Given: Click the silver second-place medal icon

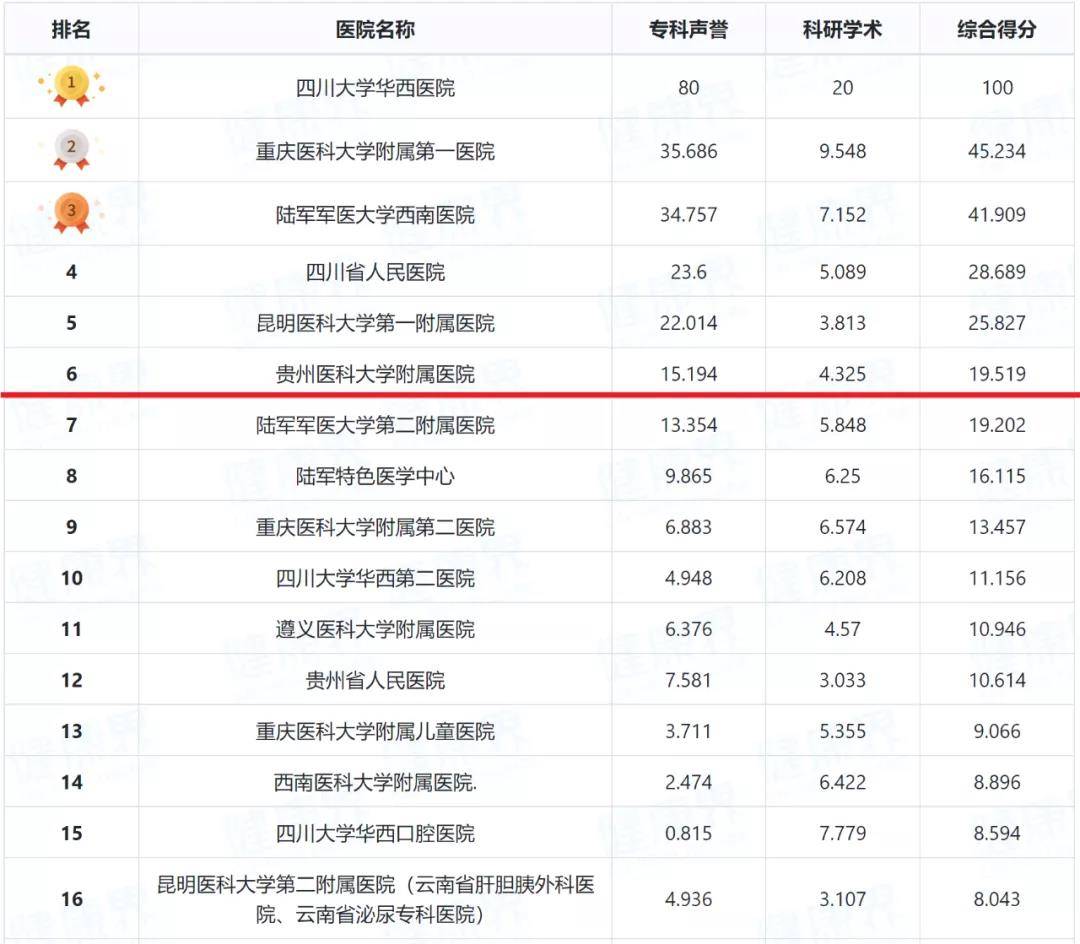Looking at the screenshot, I should pos(71,150).
